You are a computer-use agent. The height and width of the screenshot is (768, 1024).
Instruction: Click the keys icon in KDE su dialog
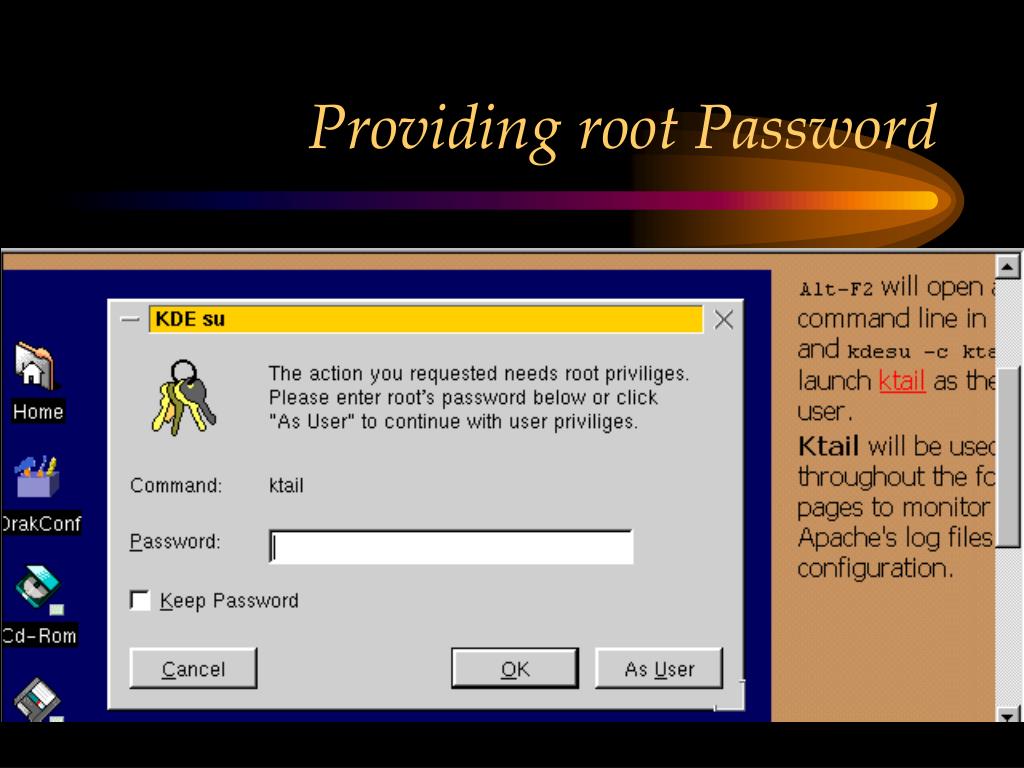point(184,397)
